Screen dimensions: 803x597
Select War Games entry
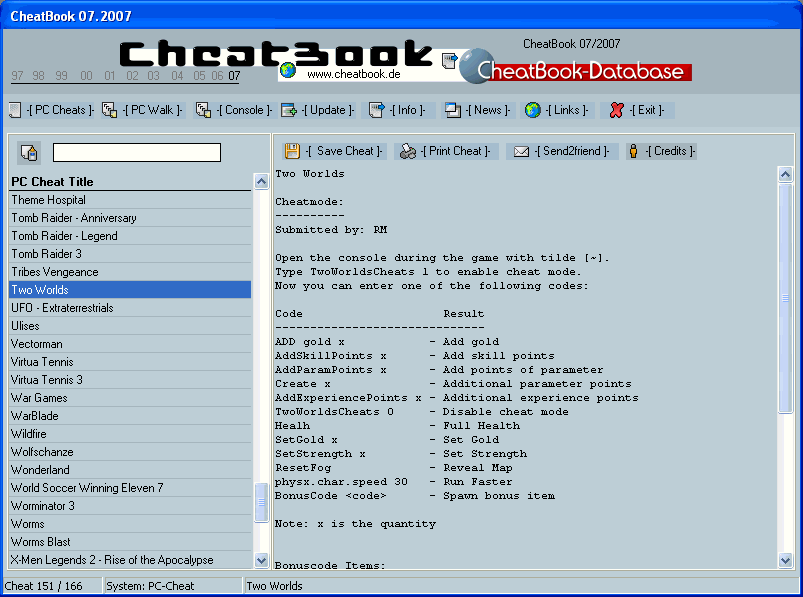pyautogui.click(x=131, y=398)
